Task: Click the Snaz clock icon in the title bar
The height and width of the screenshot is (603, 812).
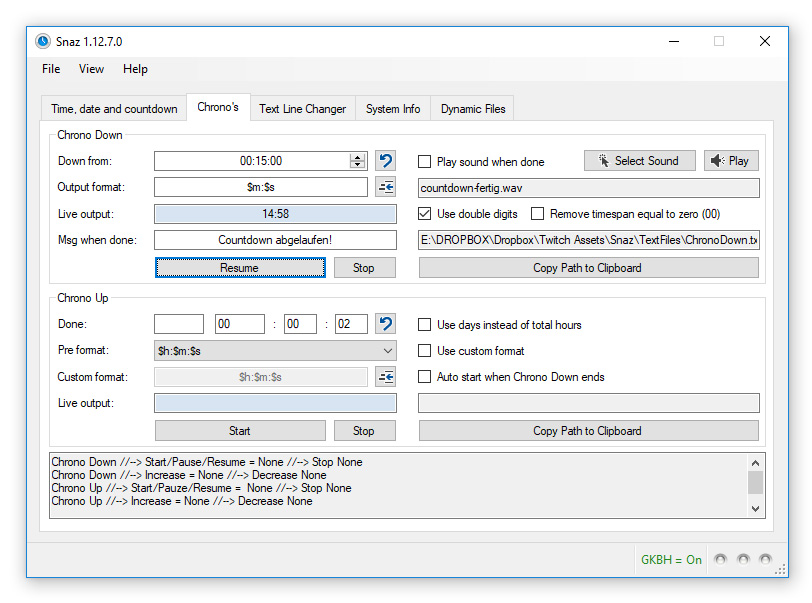Action: coord(43,41)
